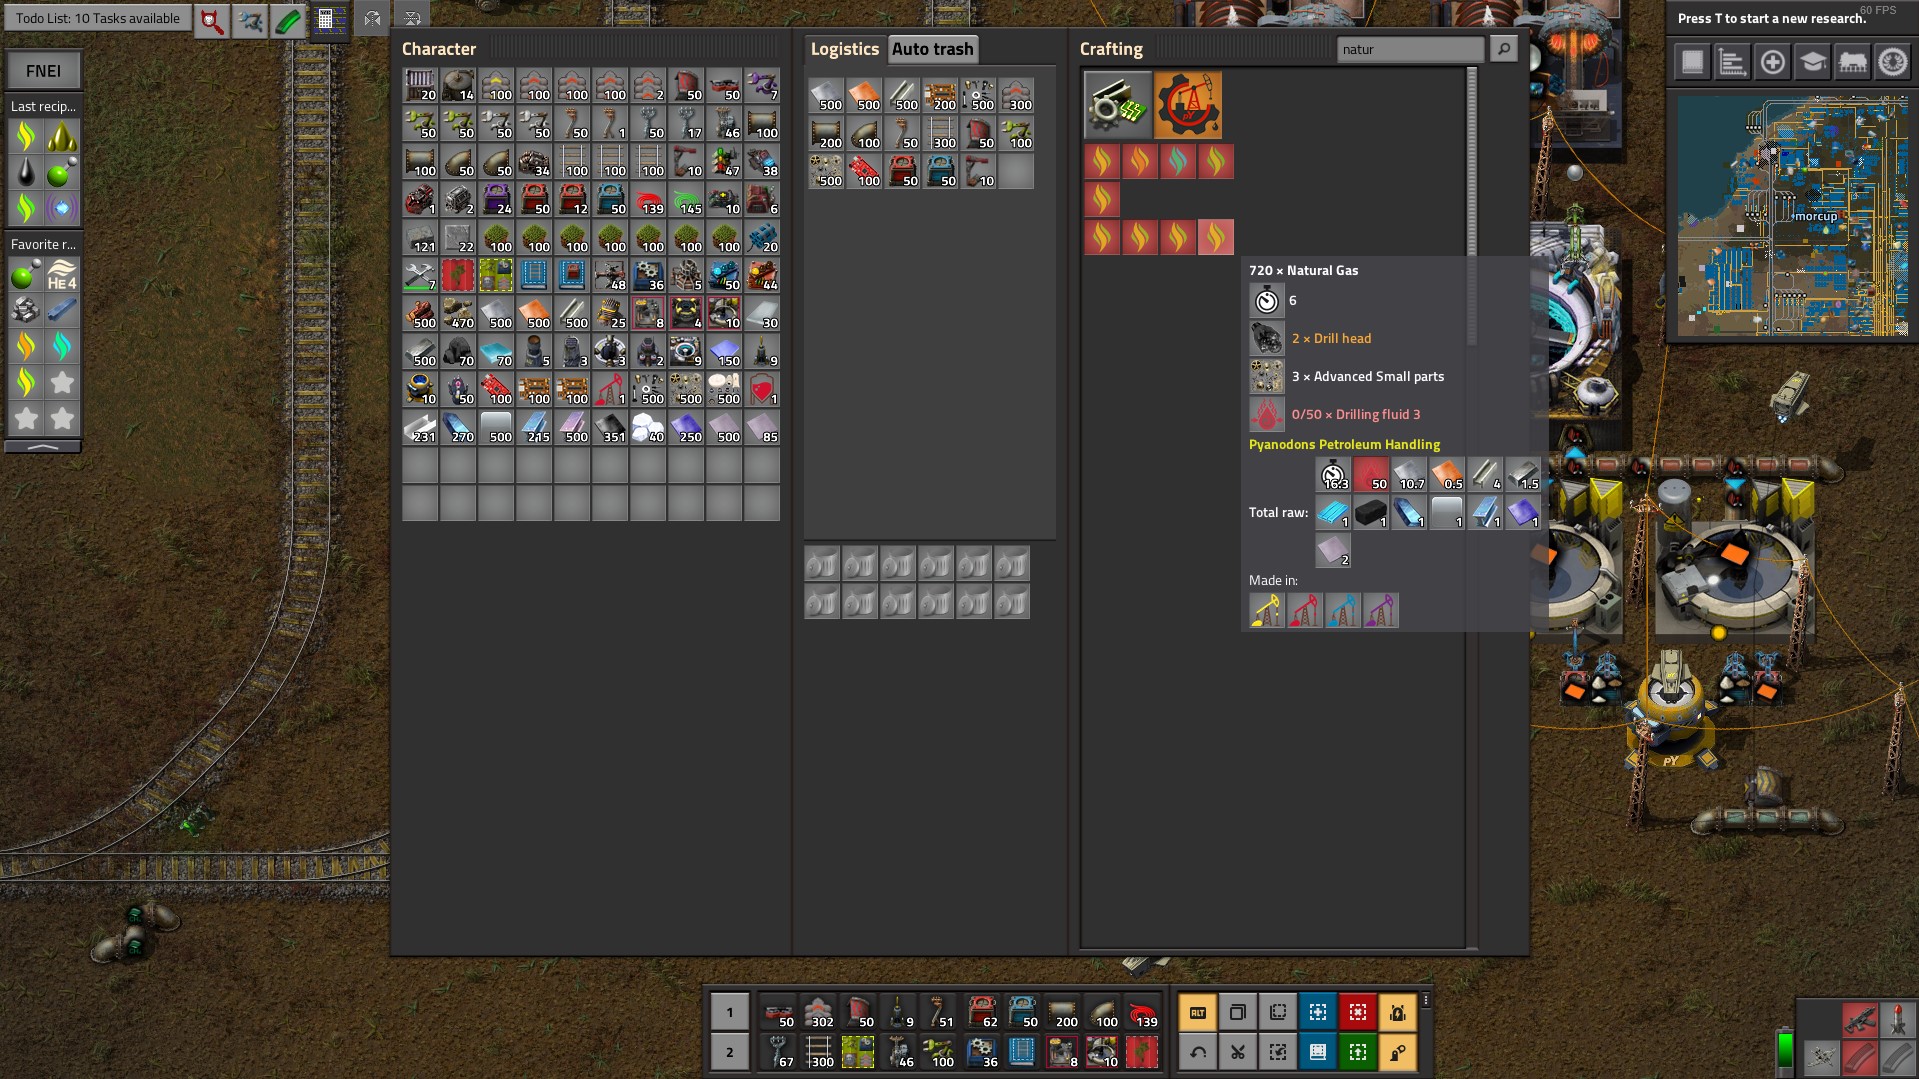1919x1079 pixels.
Task: Pick up the 145 green wire stack
Action: pos(686,199)
